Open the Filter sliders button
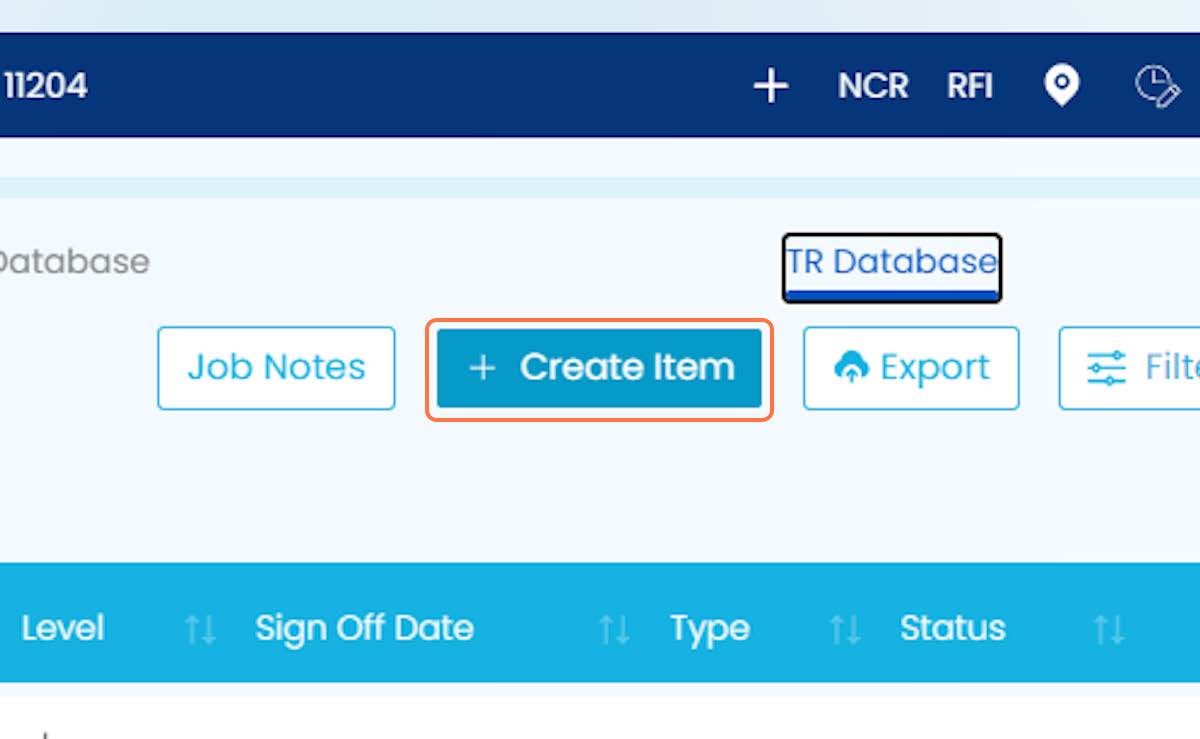Screen dimensions: 1200x739 [1130, 368]
